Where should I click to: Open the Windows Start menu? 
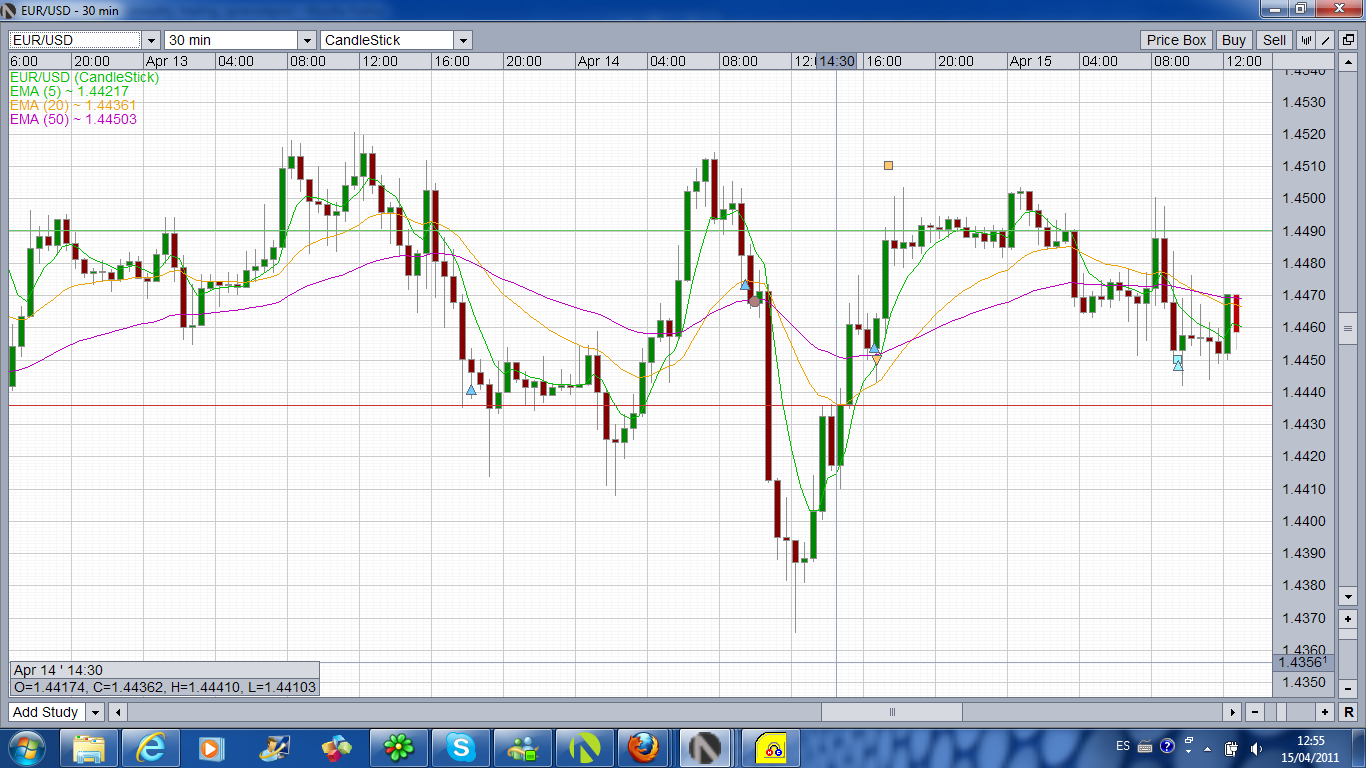pos(27,747)
